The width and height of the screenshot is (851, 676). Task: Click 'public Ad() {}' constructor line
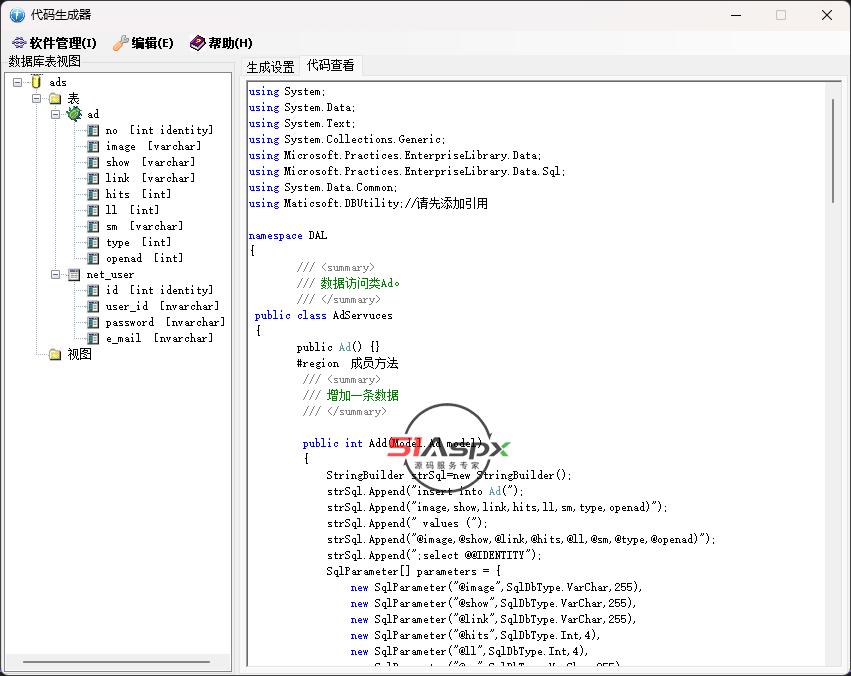(338, 347)
